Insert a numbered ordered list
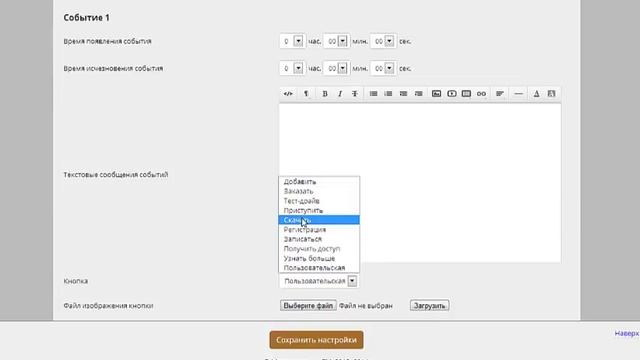Image resolution: width=640 pixels, height=360 pixels. point(388,94)
